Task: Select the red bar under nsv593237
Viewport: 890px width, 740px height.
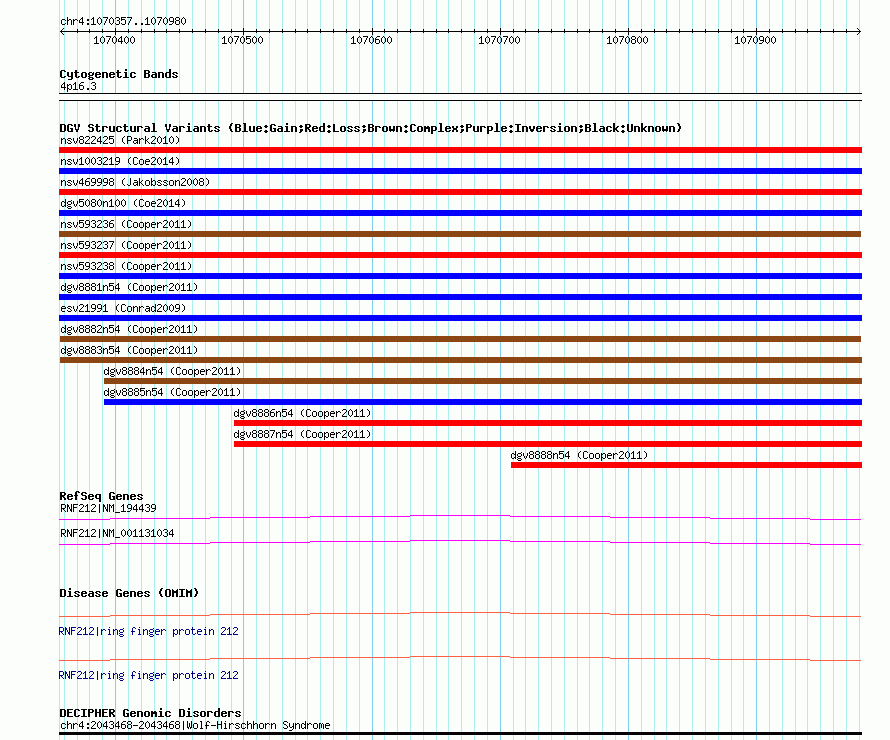Action: 460,255
